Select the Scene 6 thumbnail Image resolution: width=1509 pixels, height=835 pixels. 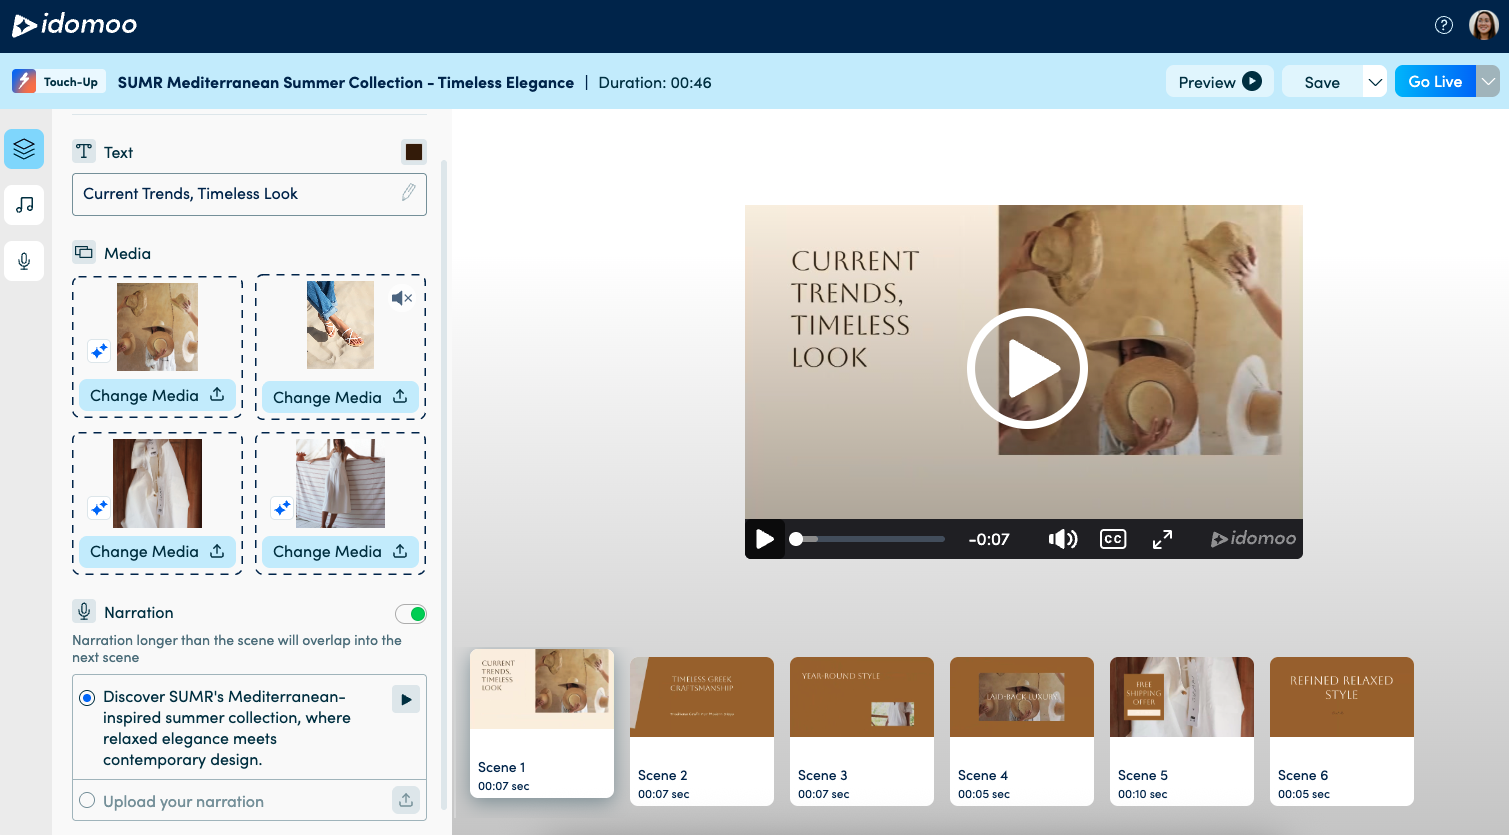pyautogui.click(x=1342, y=731)
